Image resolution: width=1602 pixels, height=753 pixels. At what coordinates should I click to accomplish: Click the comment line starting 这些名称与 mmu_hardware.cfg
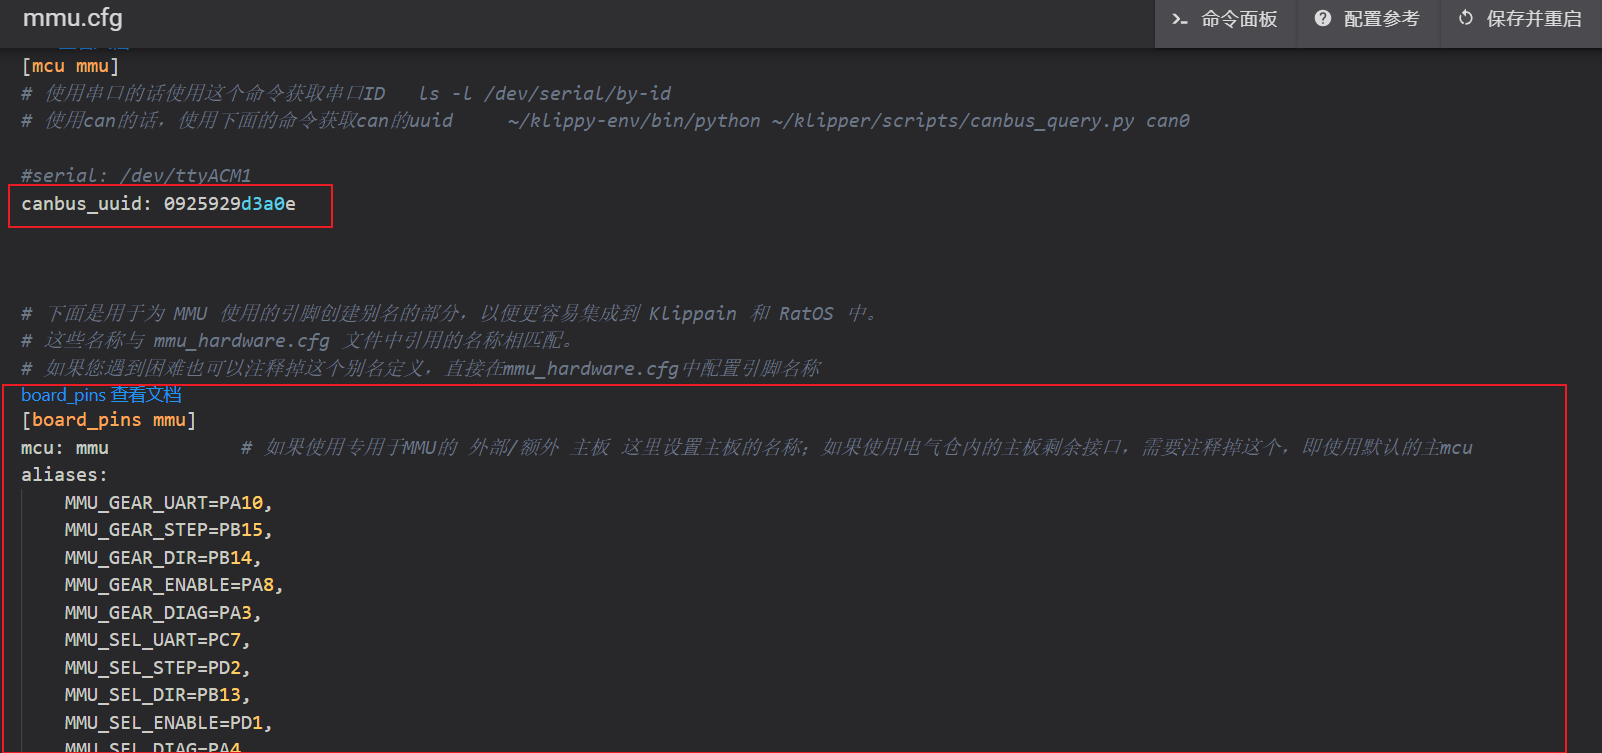297,341
